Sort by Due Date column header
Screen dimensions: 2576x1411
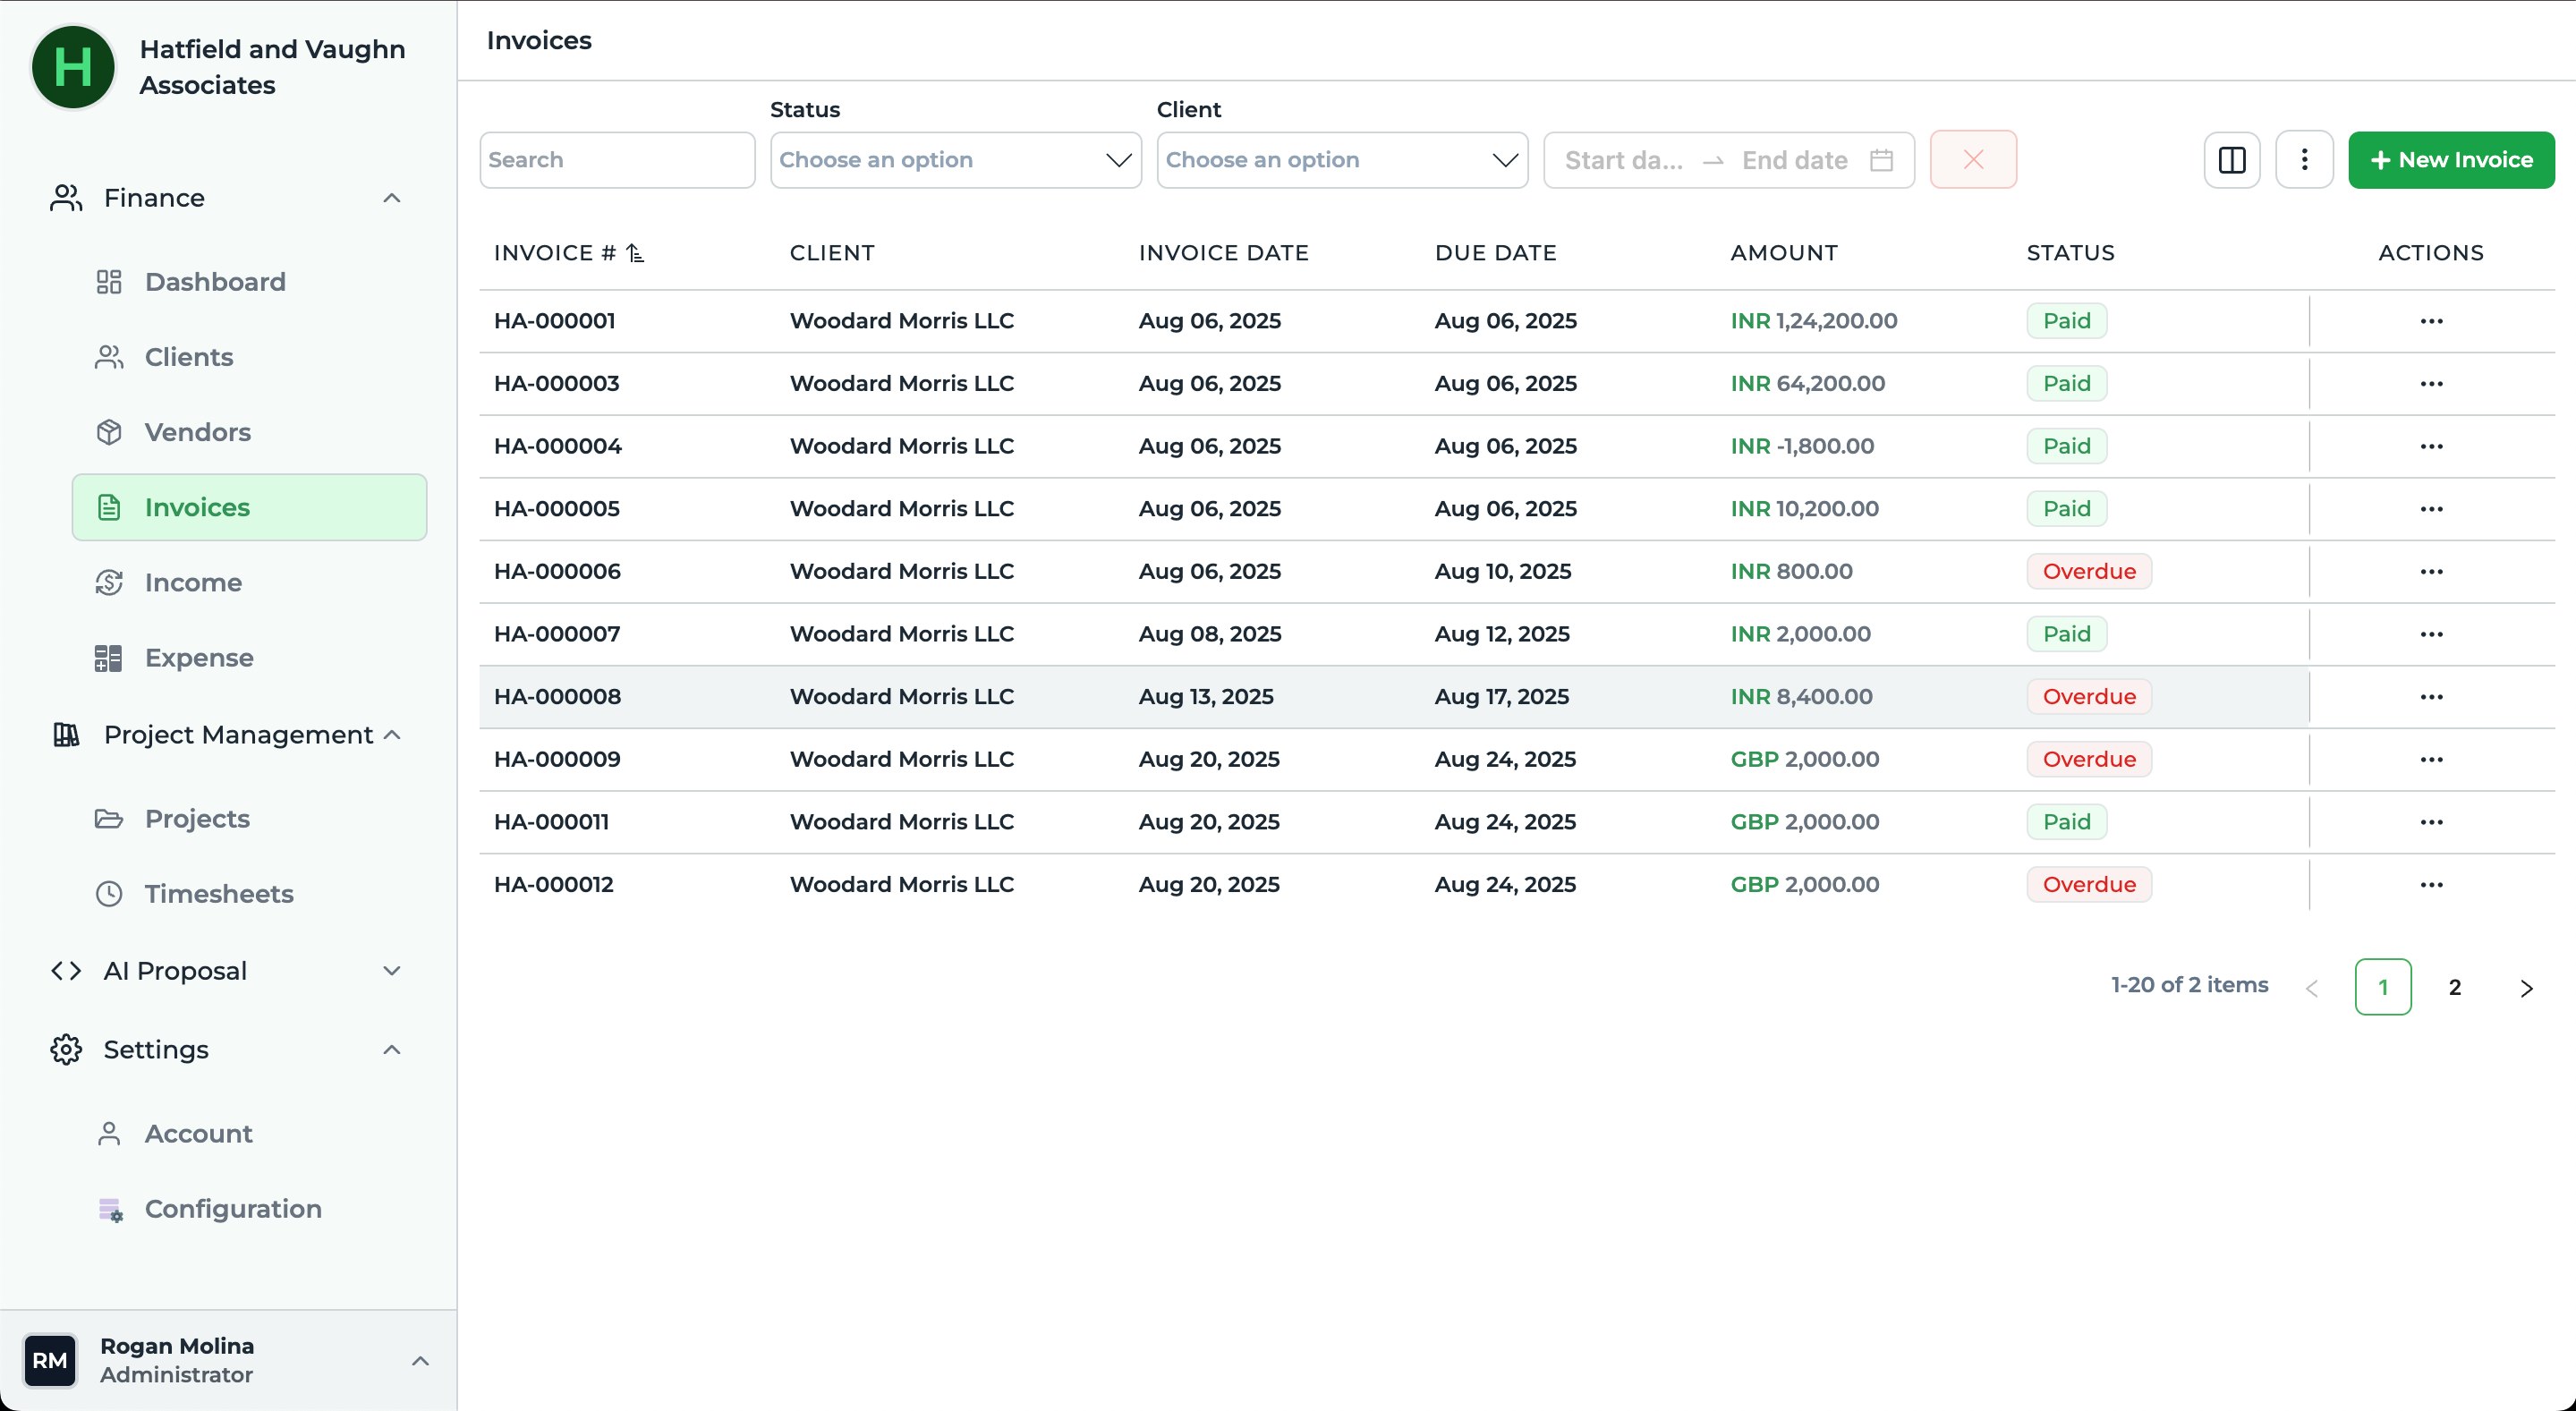[x=1496, y=253]
